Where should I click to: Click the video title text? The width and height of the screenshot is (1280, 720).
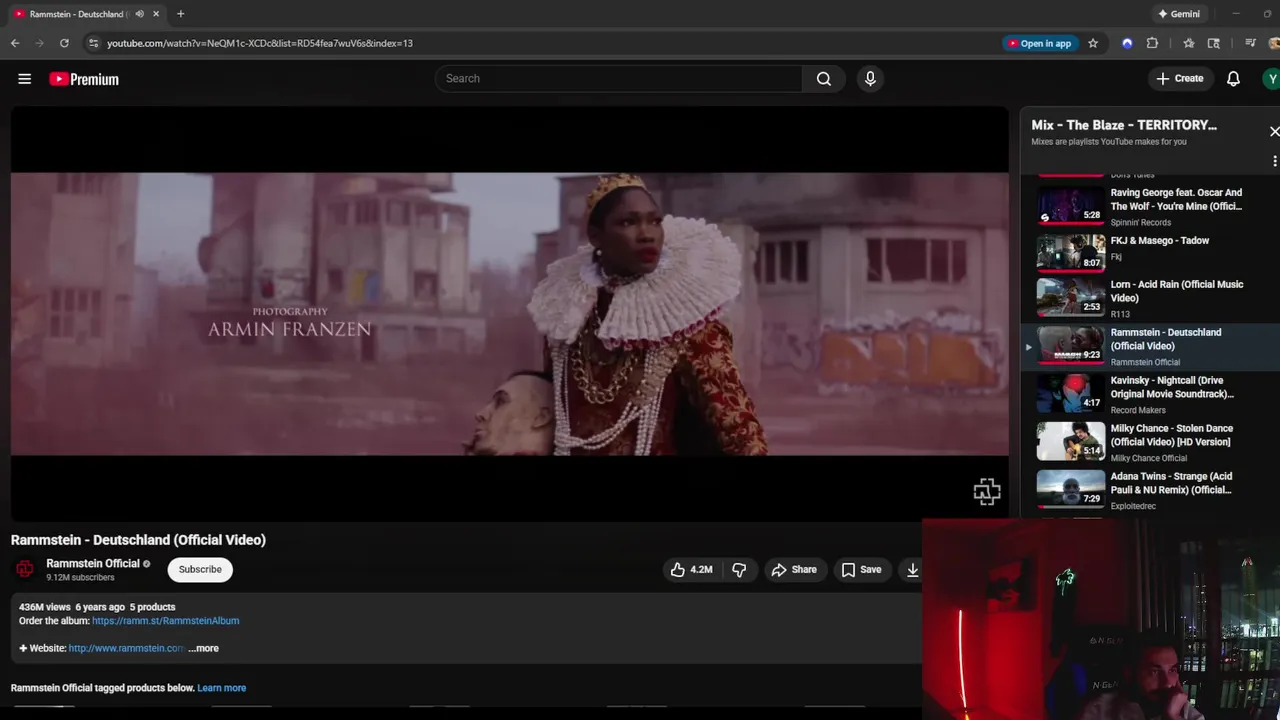[138, 540]
